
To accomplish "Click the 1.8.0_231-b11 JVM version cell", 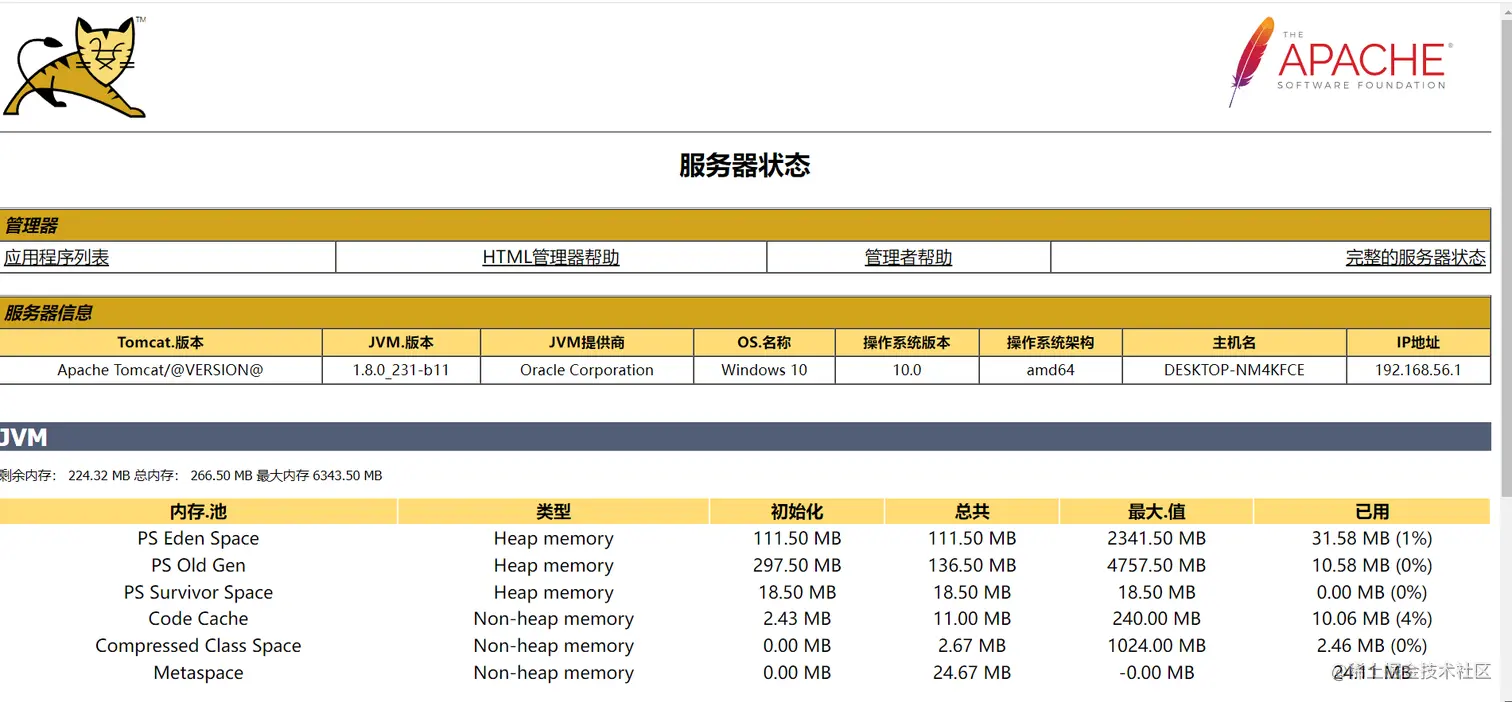I will pyautogui.click(x=401, y=370).
